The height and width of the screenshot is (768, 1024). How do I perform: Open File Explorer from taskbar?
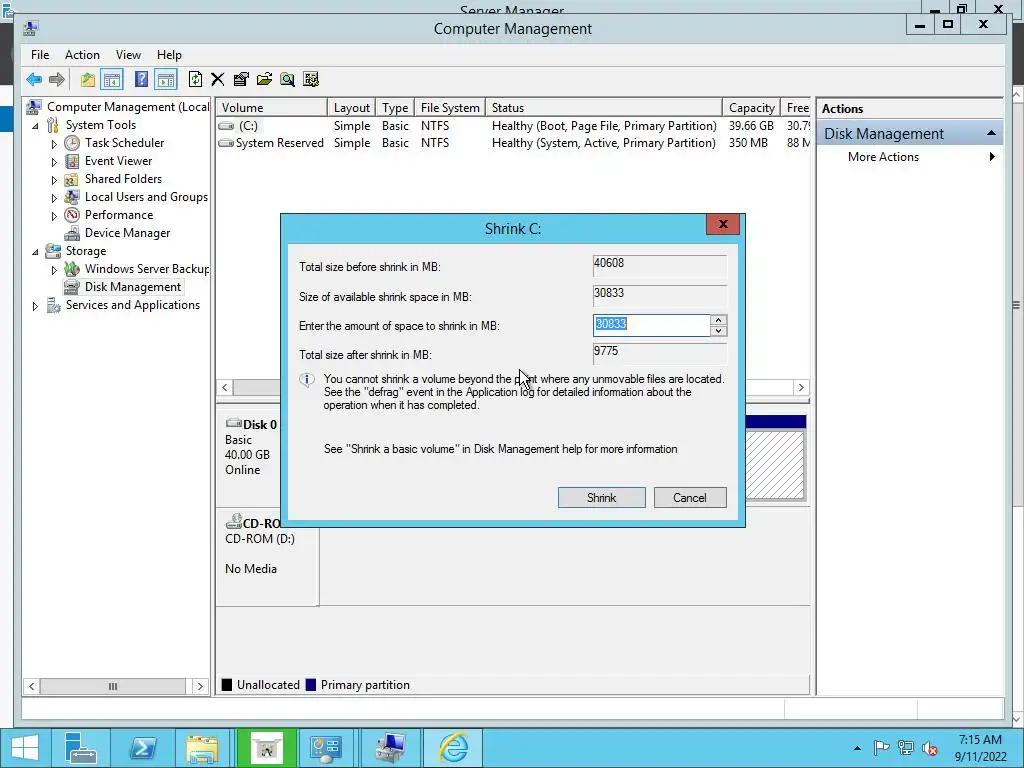pos(202,748)
